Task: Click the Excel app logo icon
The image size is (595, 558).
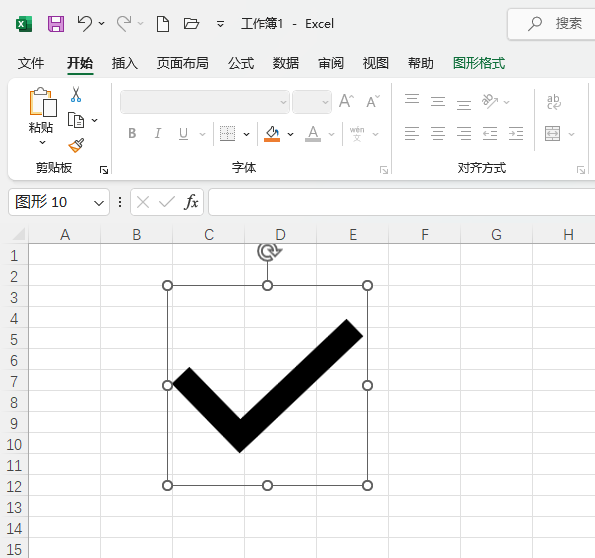Action: (x=24, y=24)
